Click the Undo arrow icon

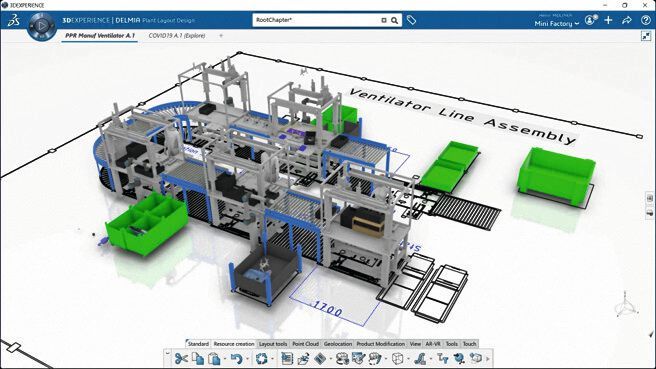pos(237,359)
